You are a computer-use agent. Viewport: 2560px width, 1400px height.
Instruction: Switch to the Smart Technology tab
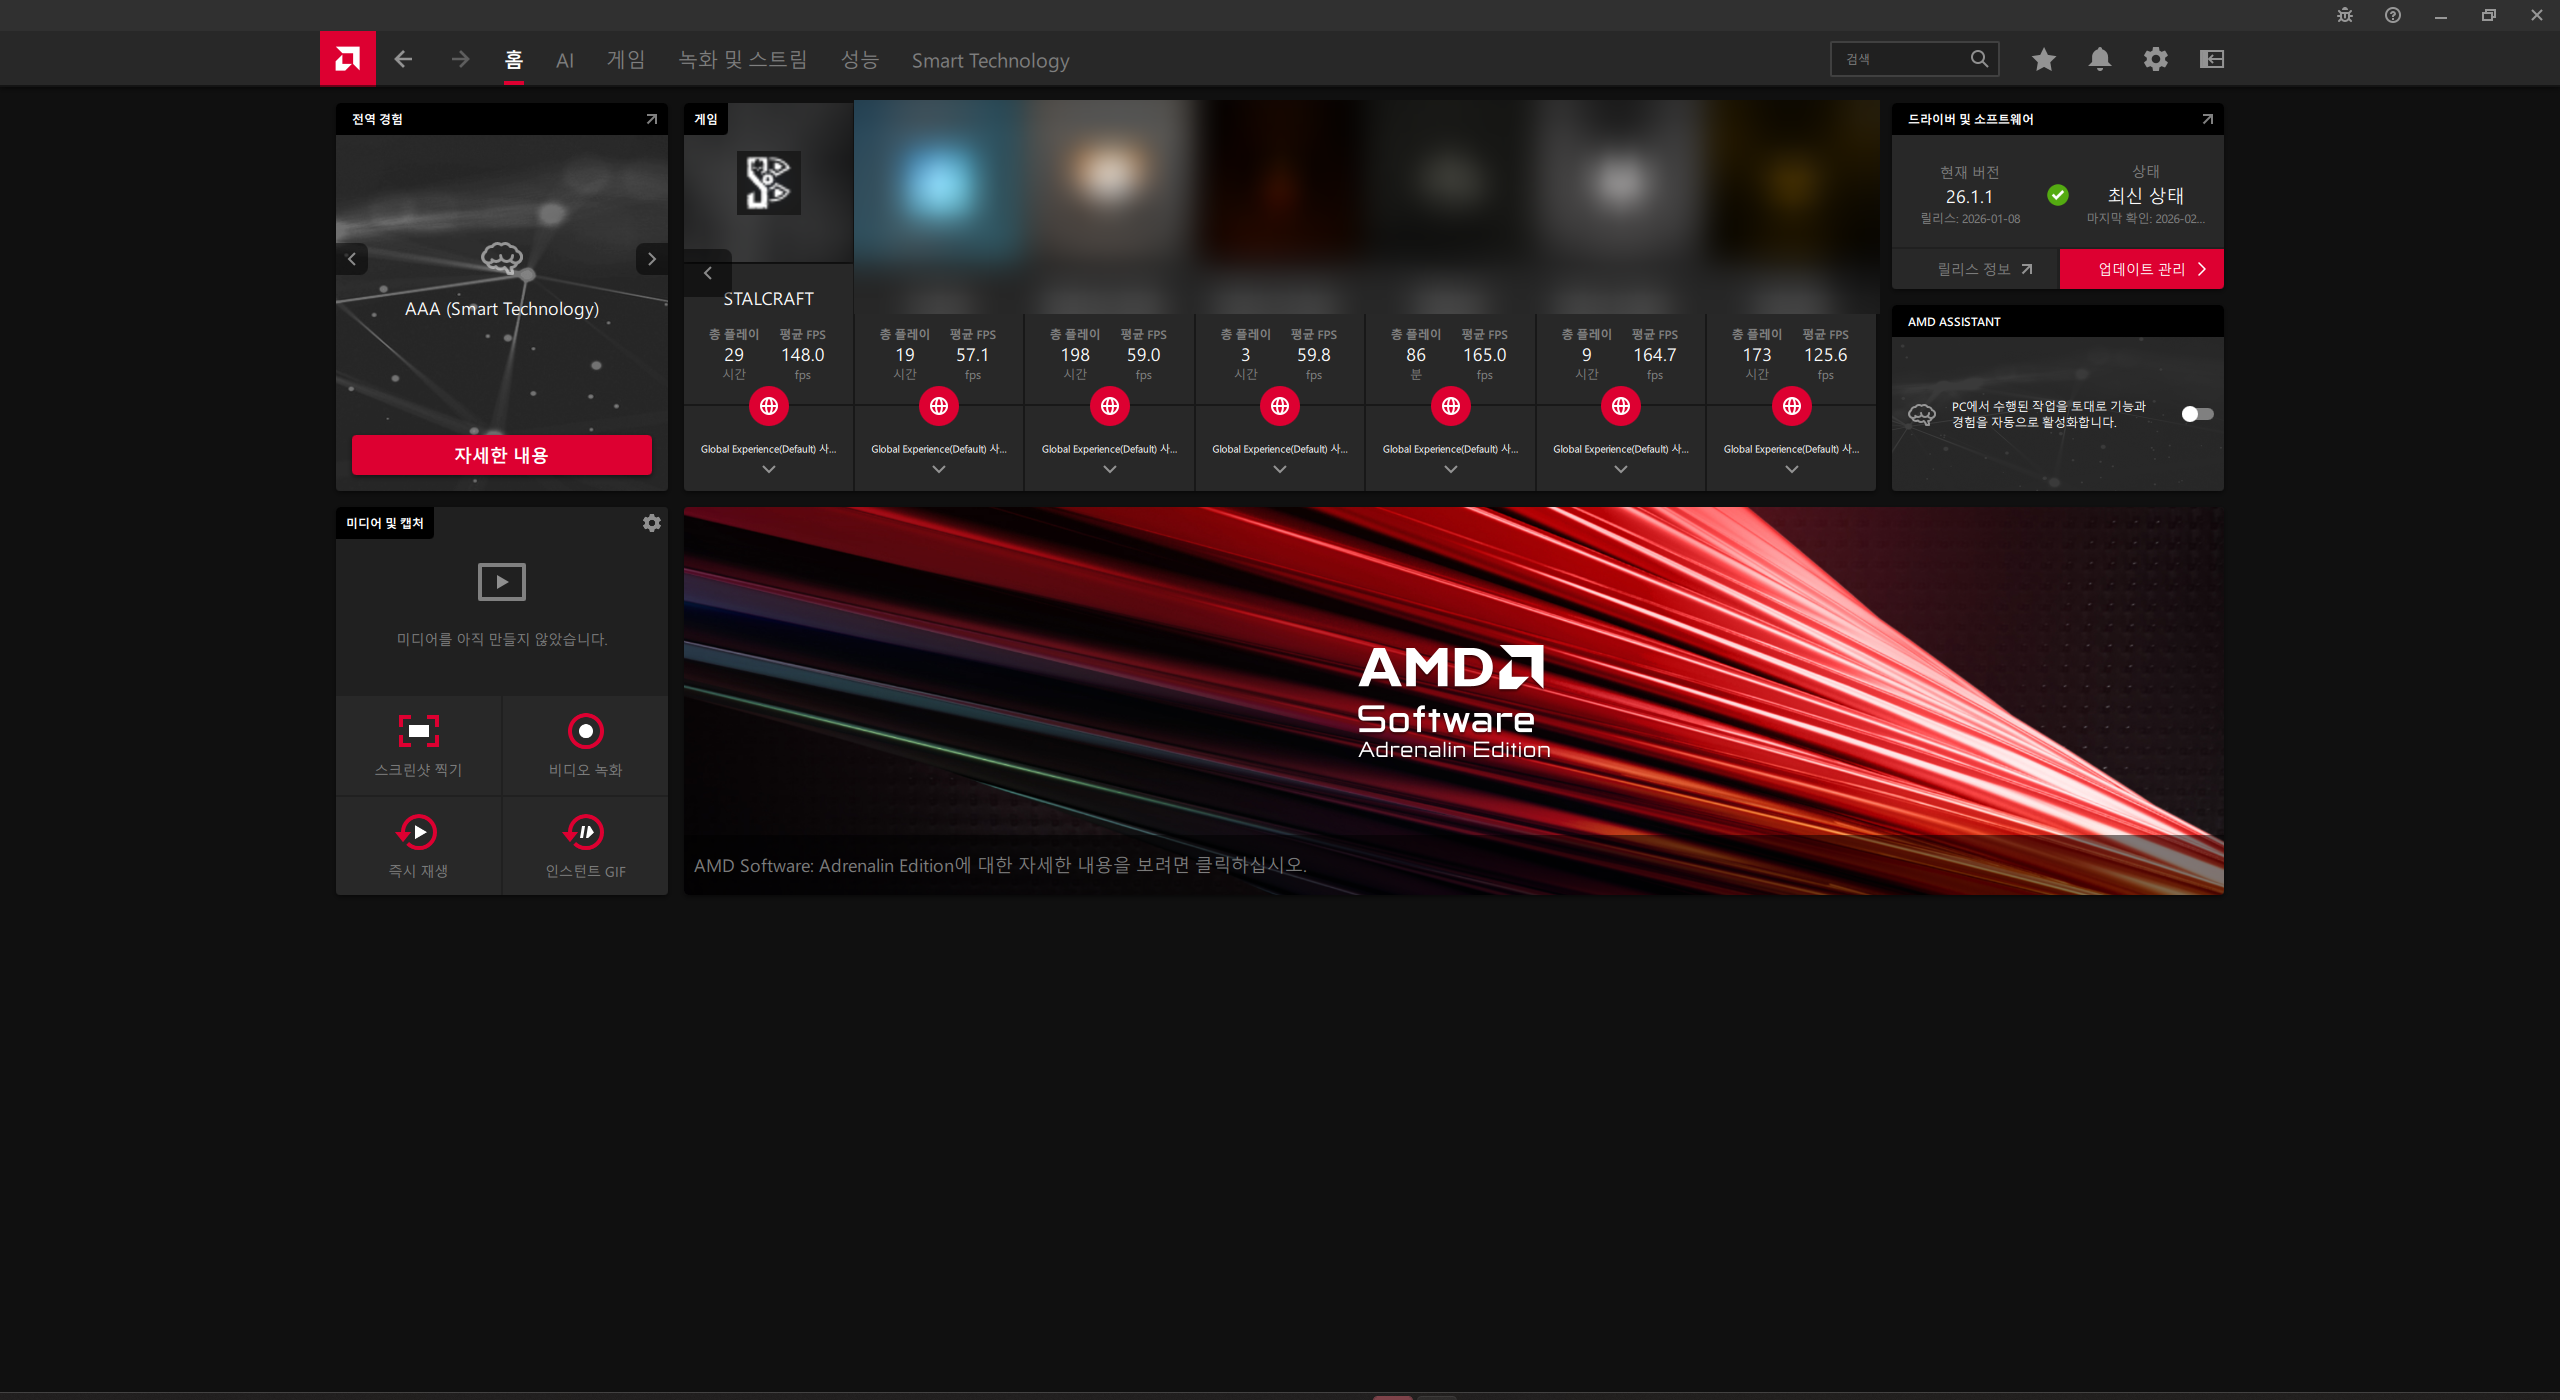coord(990,61)
